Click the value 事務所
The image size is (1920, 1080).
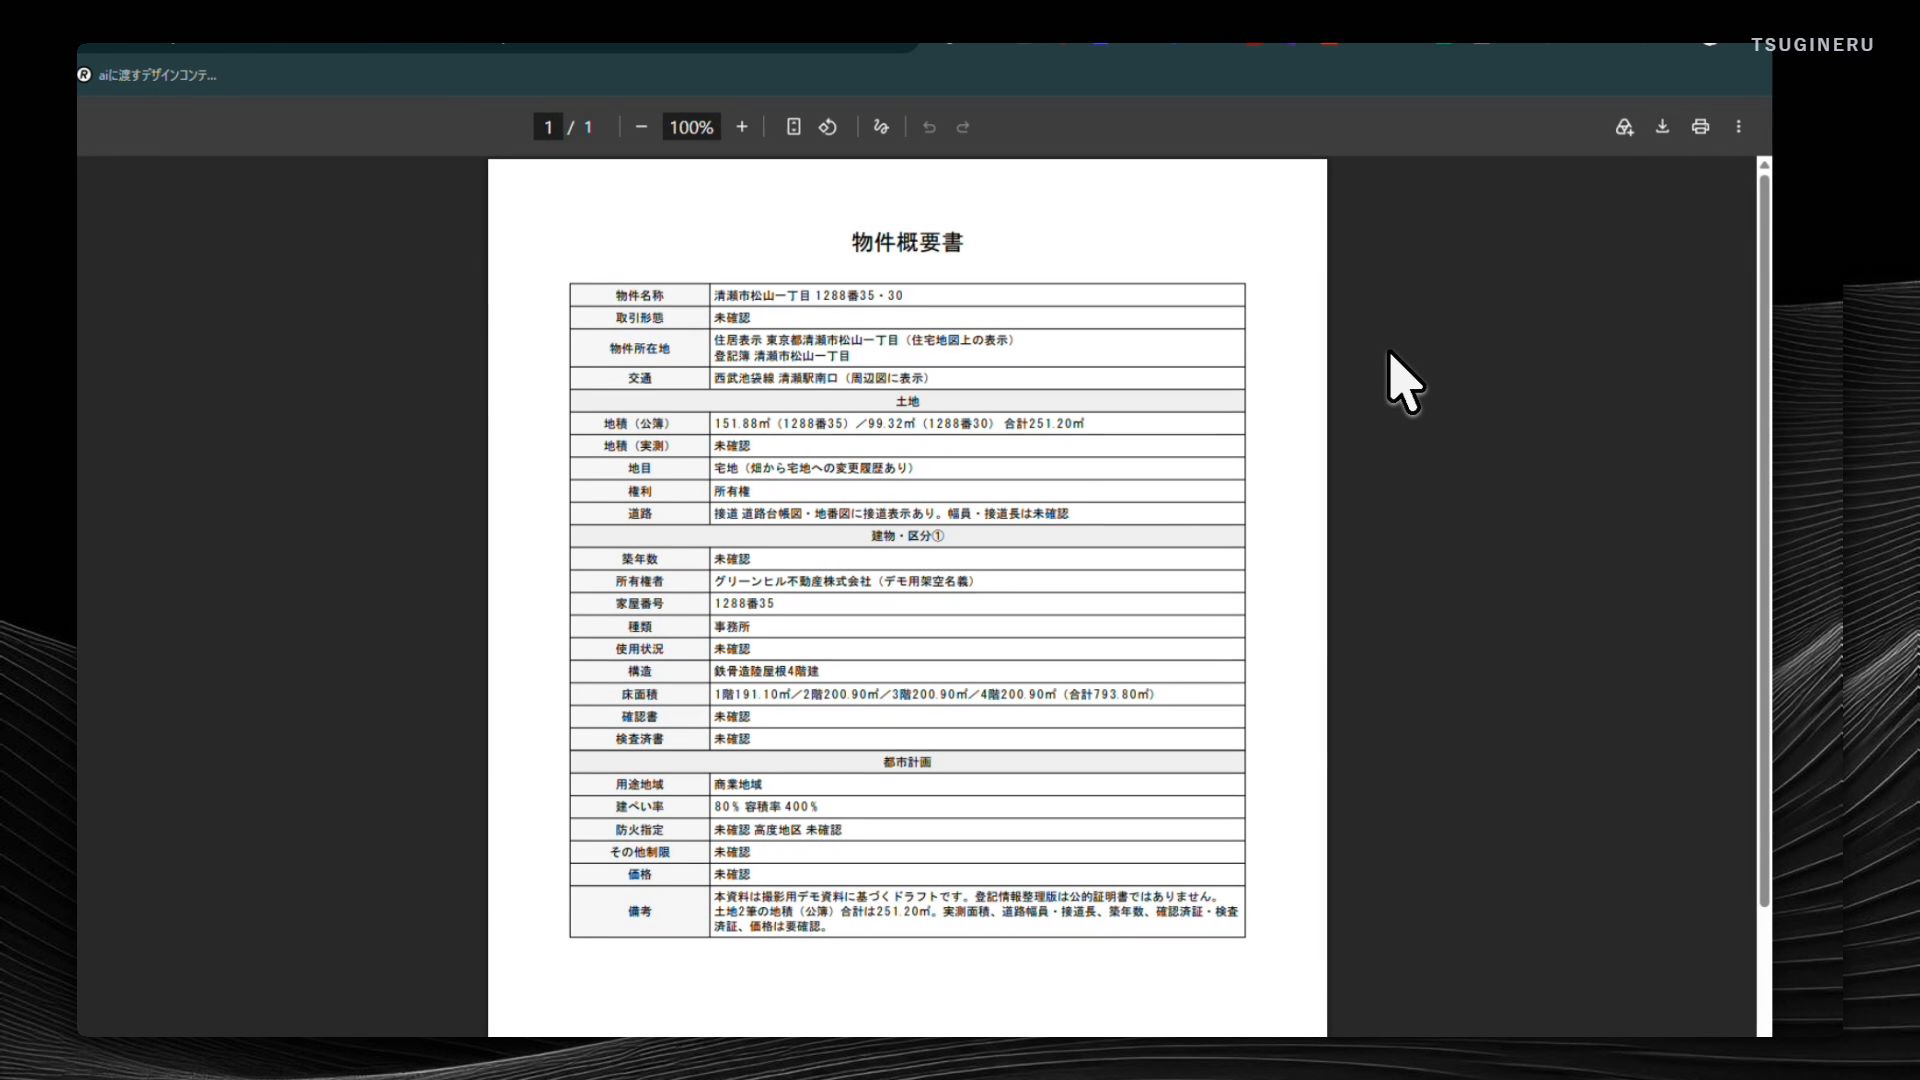point(732,627)
